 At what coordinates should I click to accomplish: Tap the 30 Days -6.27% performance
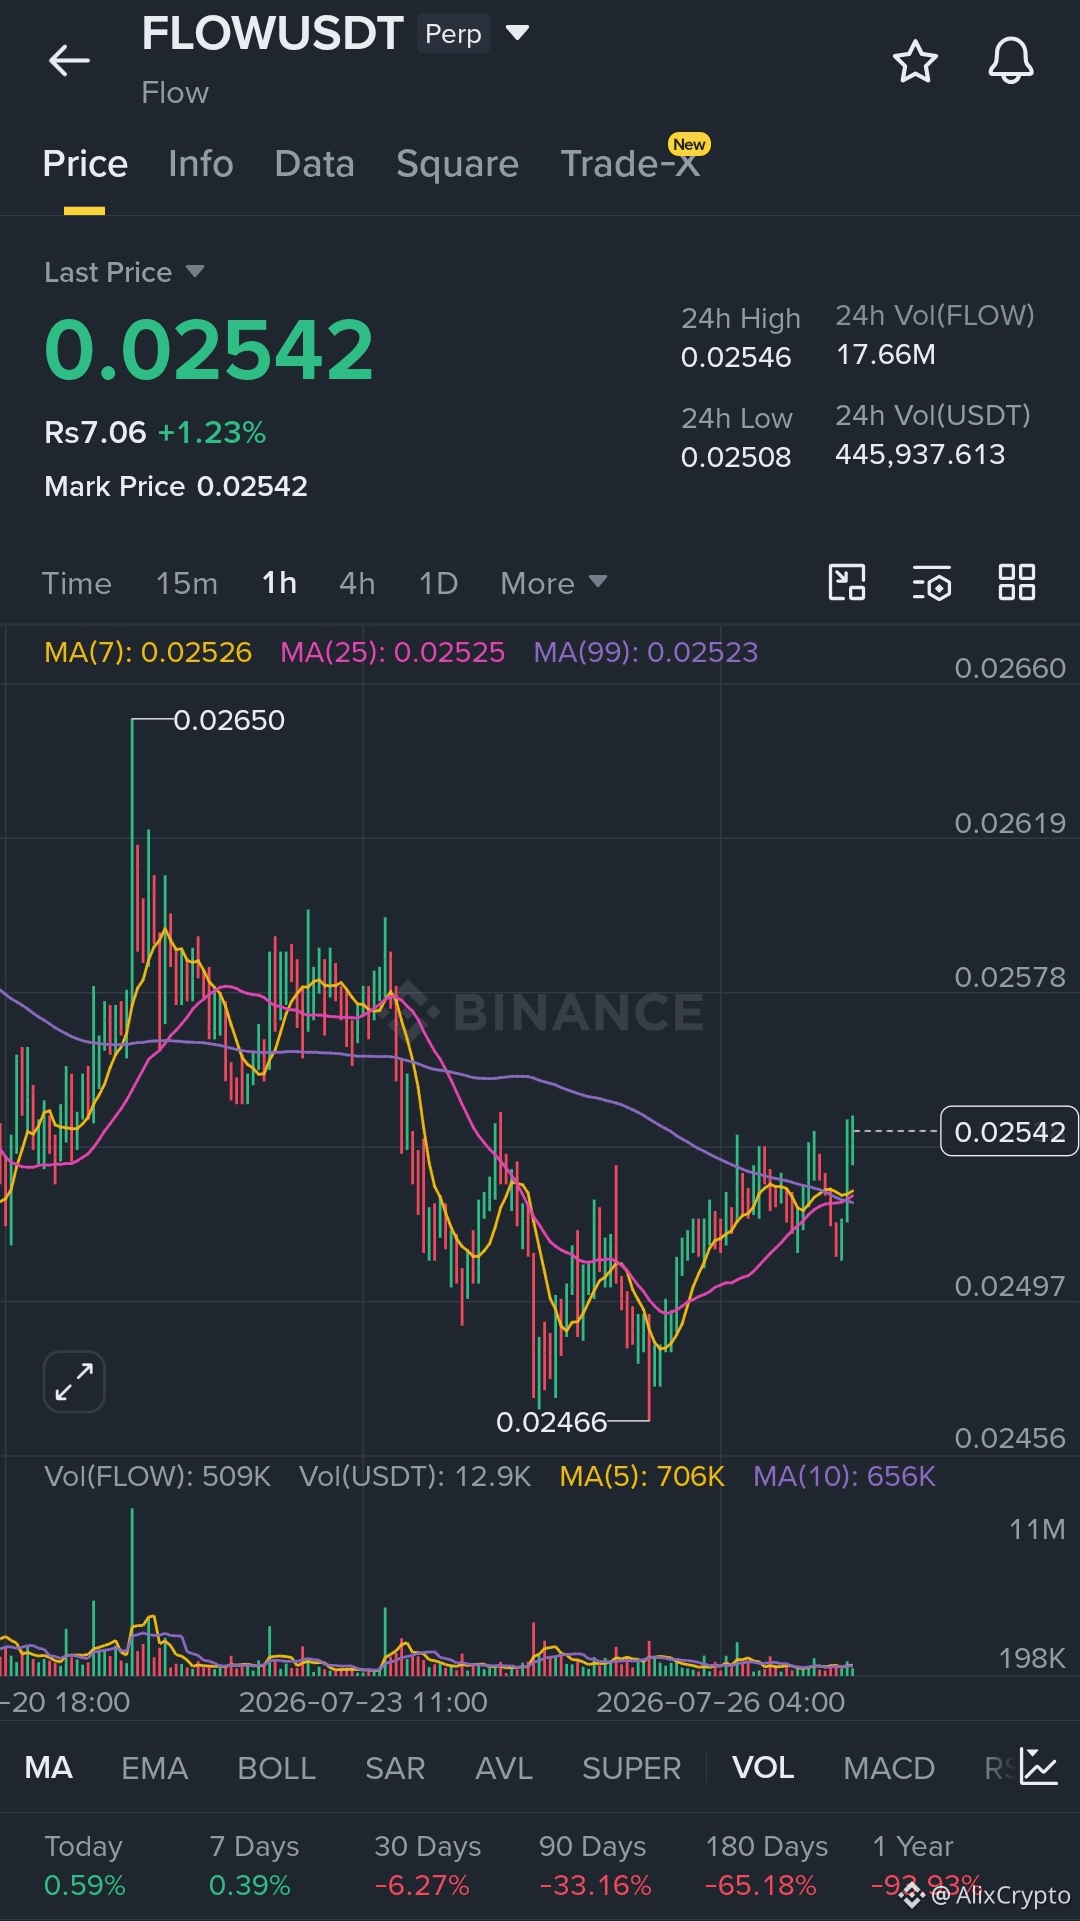tap(427, 1865)
